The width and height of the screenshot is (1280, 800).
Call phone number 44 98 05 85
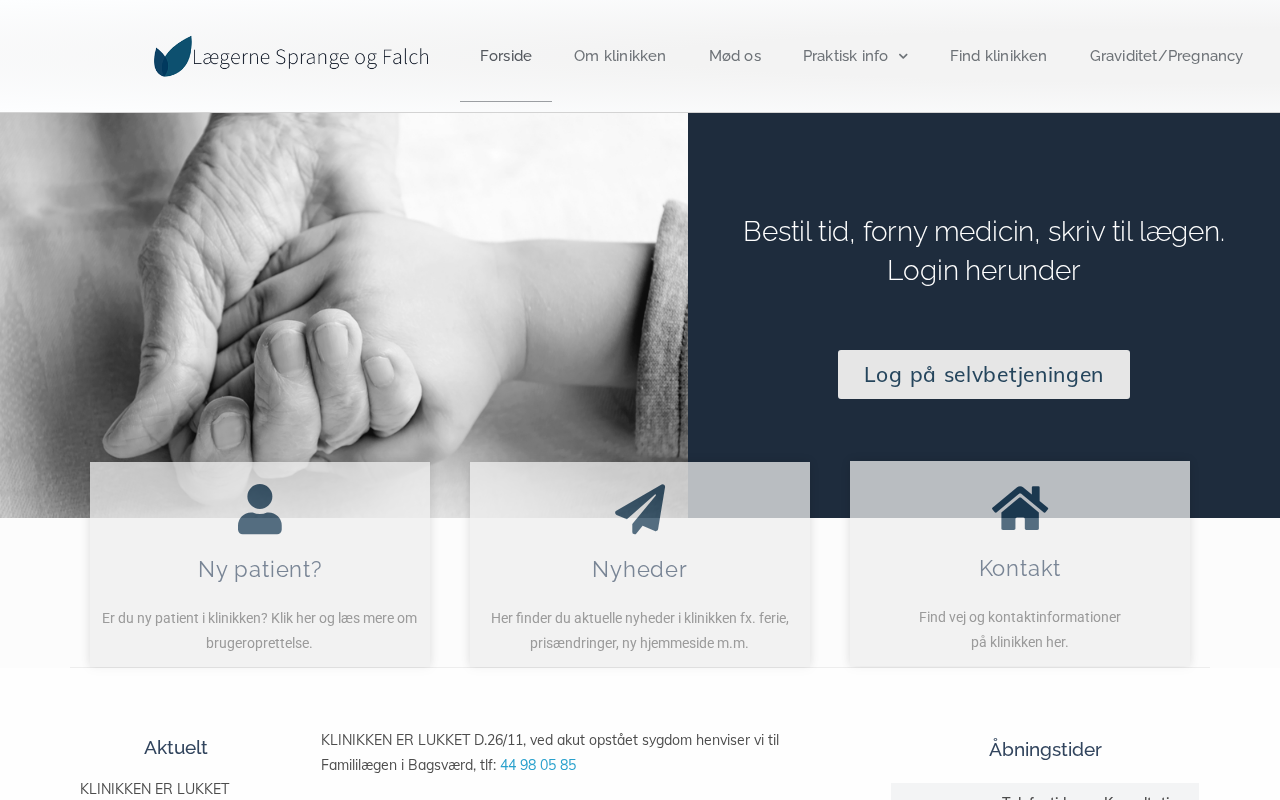point(538,765)
